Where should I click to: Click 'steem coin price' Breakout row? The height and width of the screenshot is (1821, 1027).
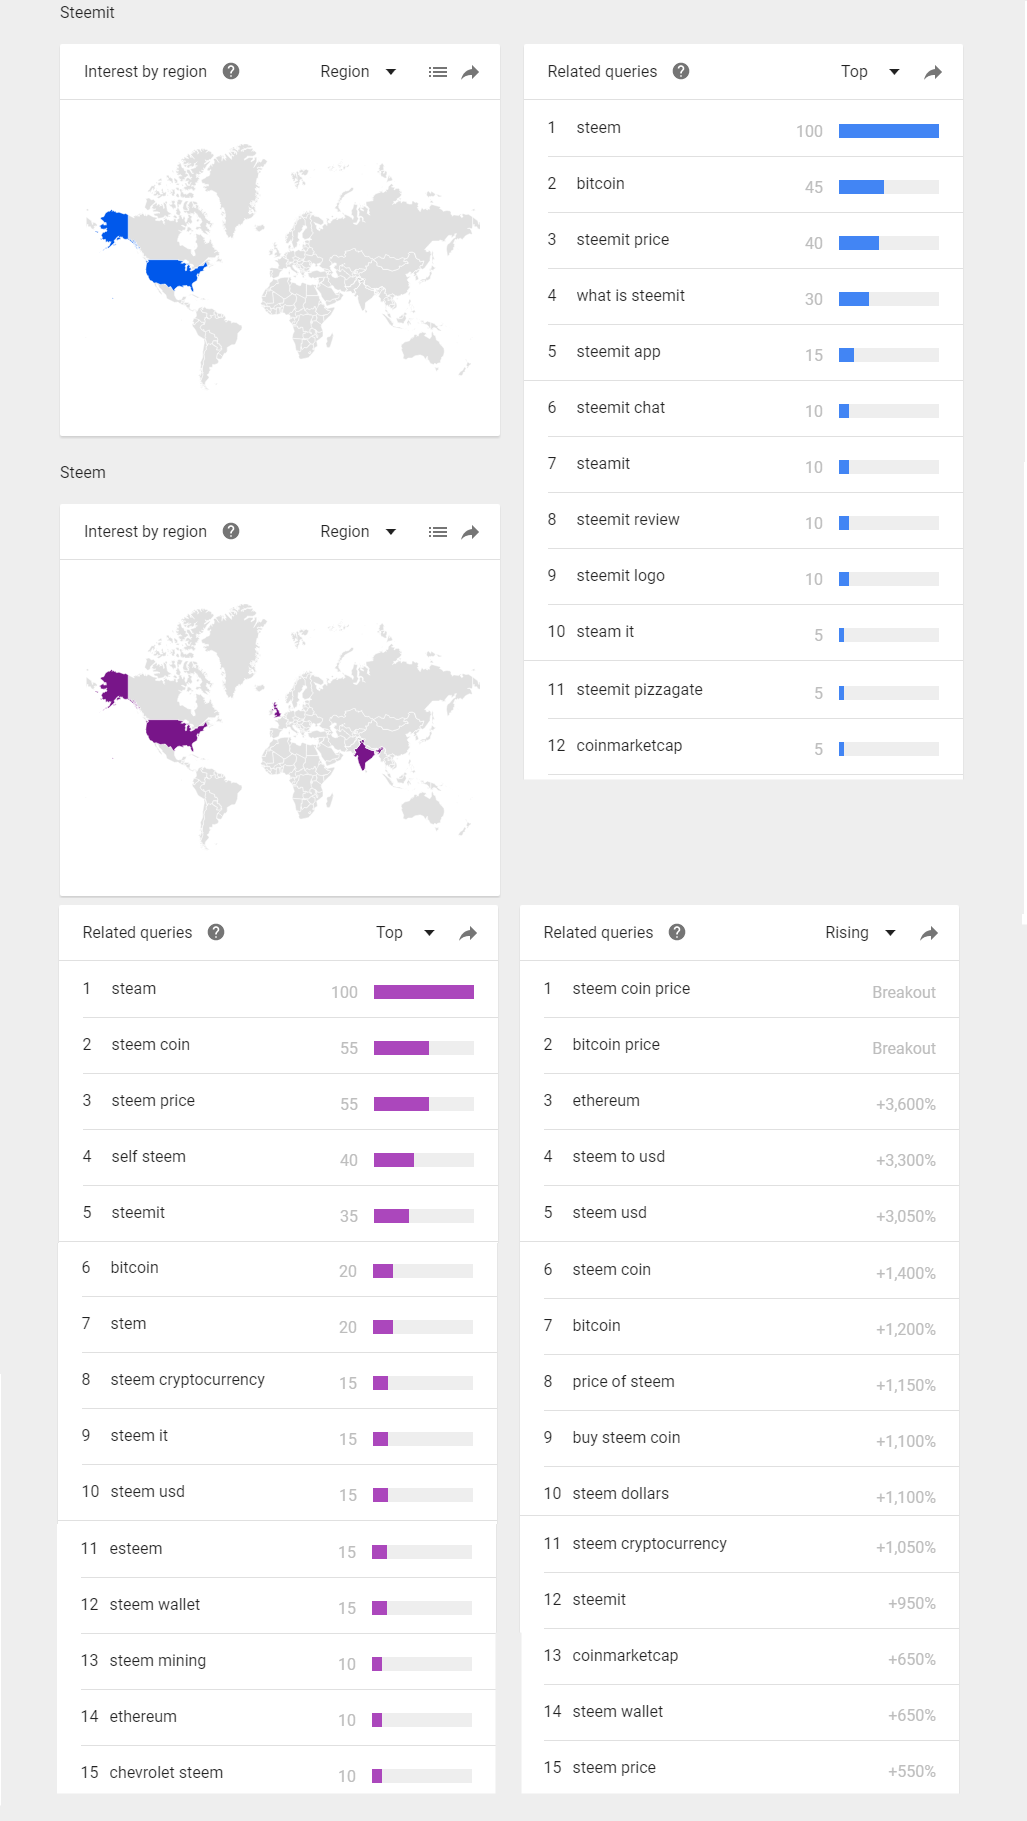coord(740,989)
